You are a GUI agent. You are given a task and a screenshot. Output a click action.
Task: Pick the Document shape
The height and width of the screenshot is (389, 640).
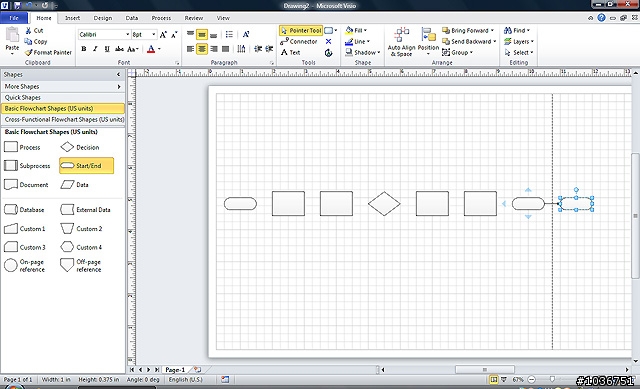pyautogui.click(x=26, y=184)
